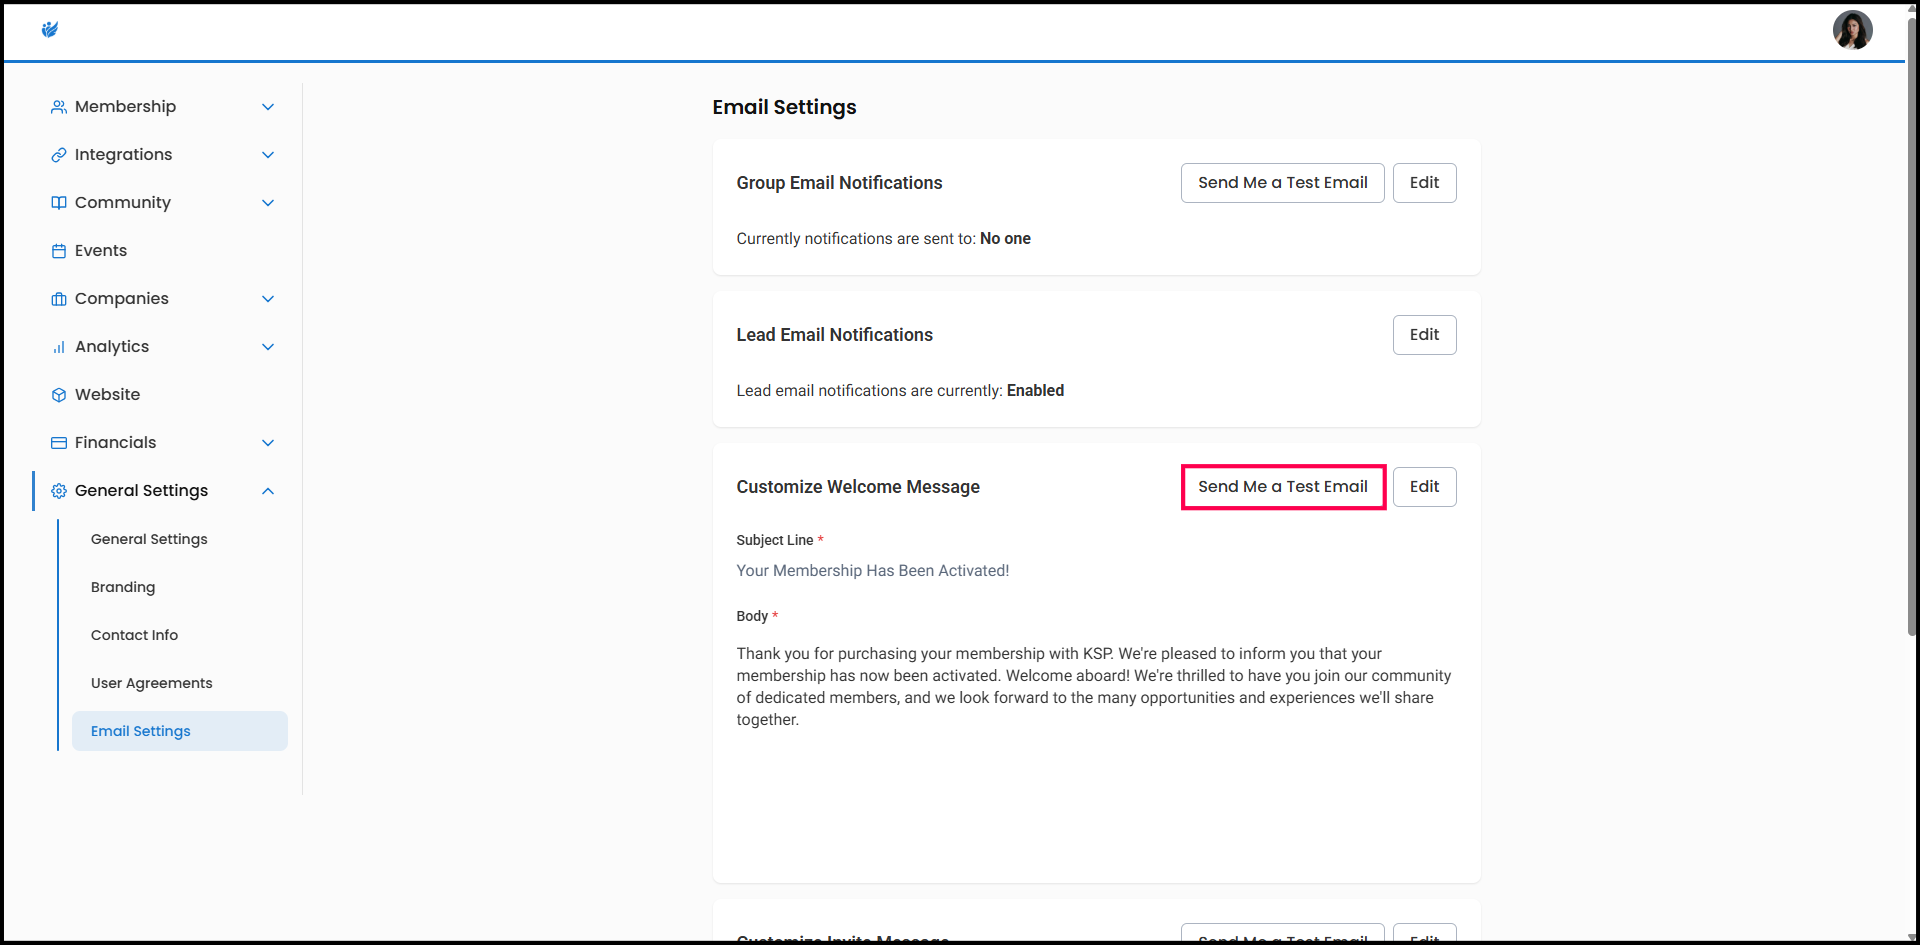Edit Lead Email Notifications settings
The height and width of the screenshot is (945, 1920).
1424,335
